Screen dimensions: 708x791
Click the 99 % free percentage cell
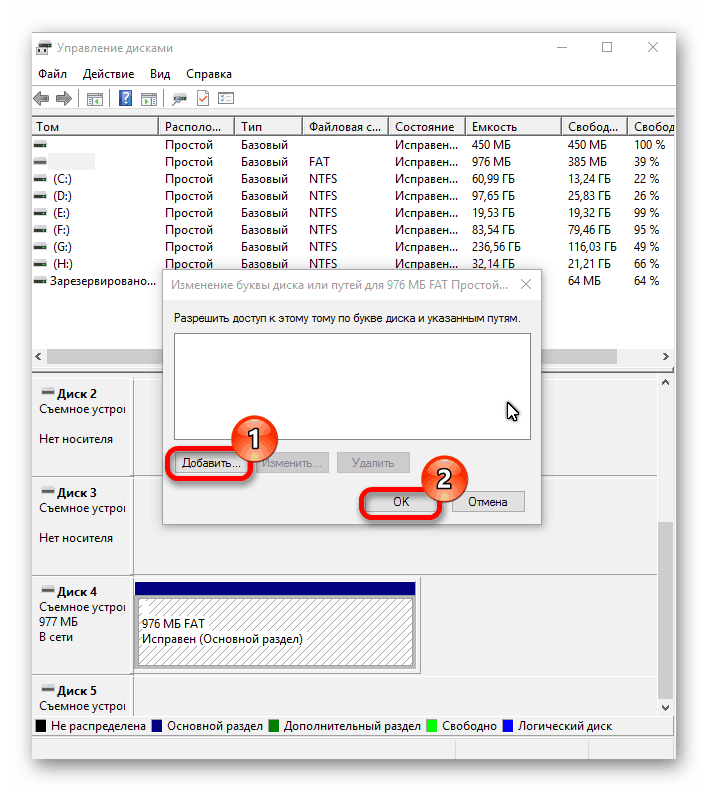pos(646,213)
